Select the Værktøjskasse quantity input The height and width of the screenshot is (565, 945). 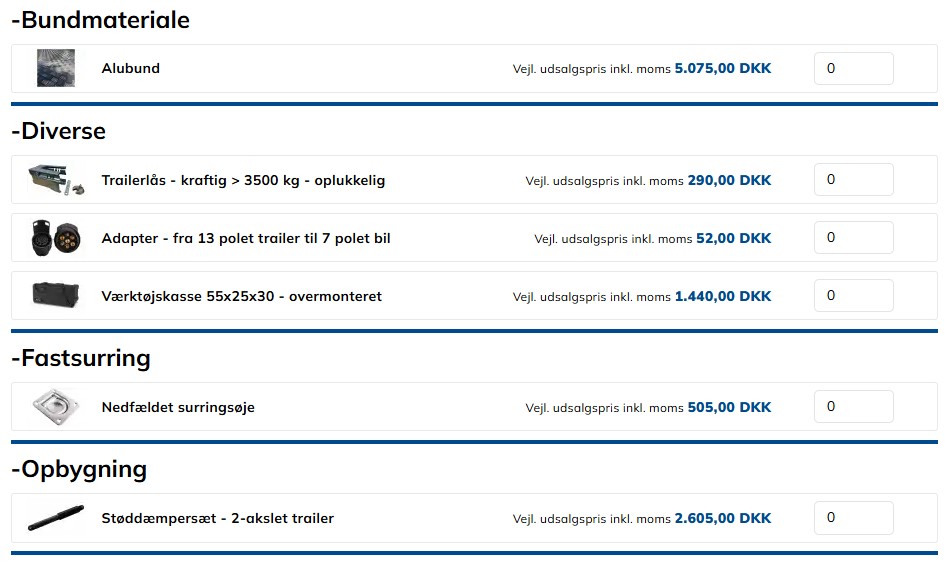853,296
